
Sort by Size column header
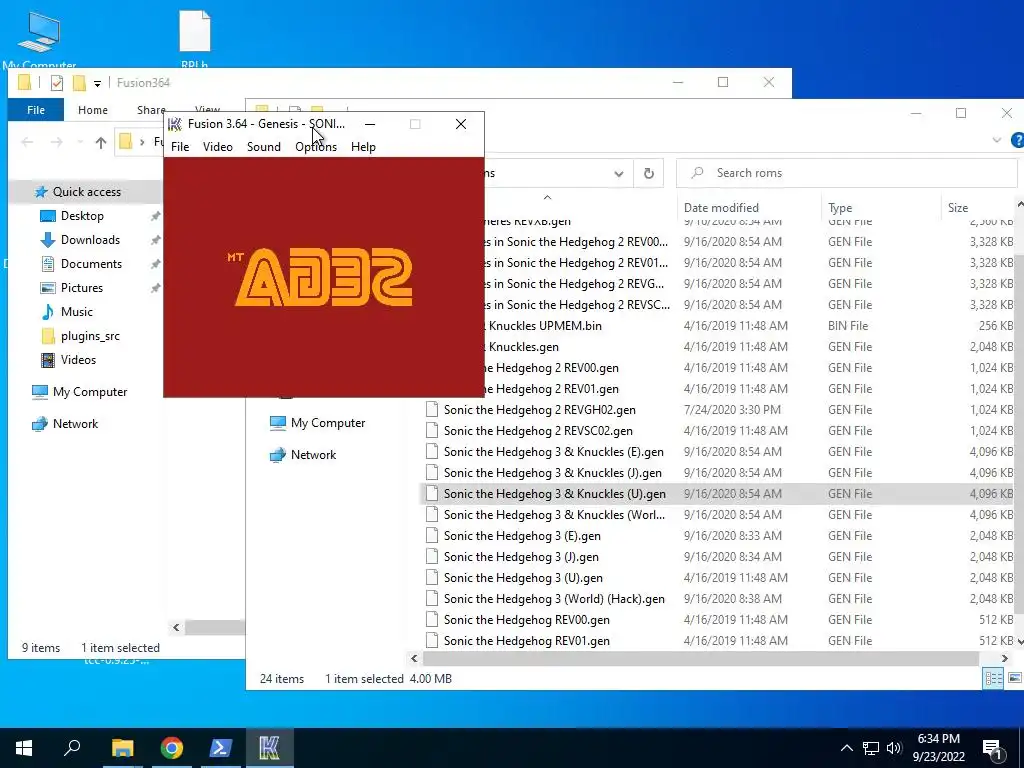point(958,208)
